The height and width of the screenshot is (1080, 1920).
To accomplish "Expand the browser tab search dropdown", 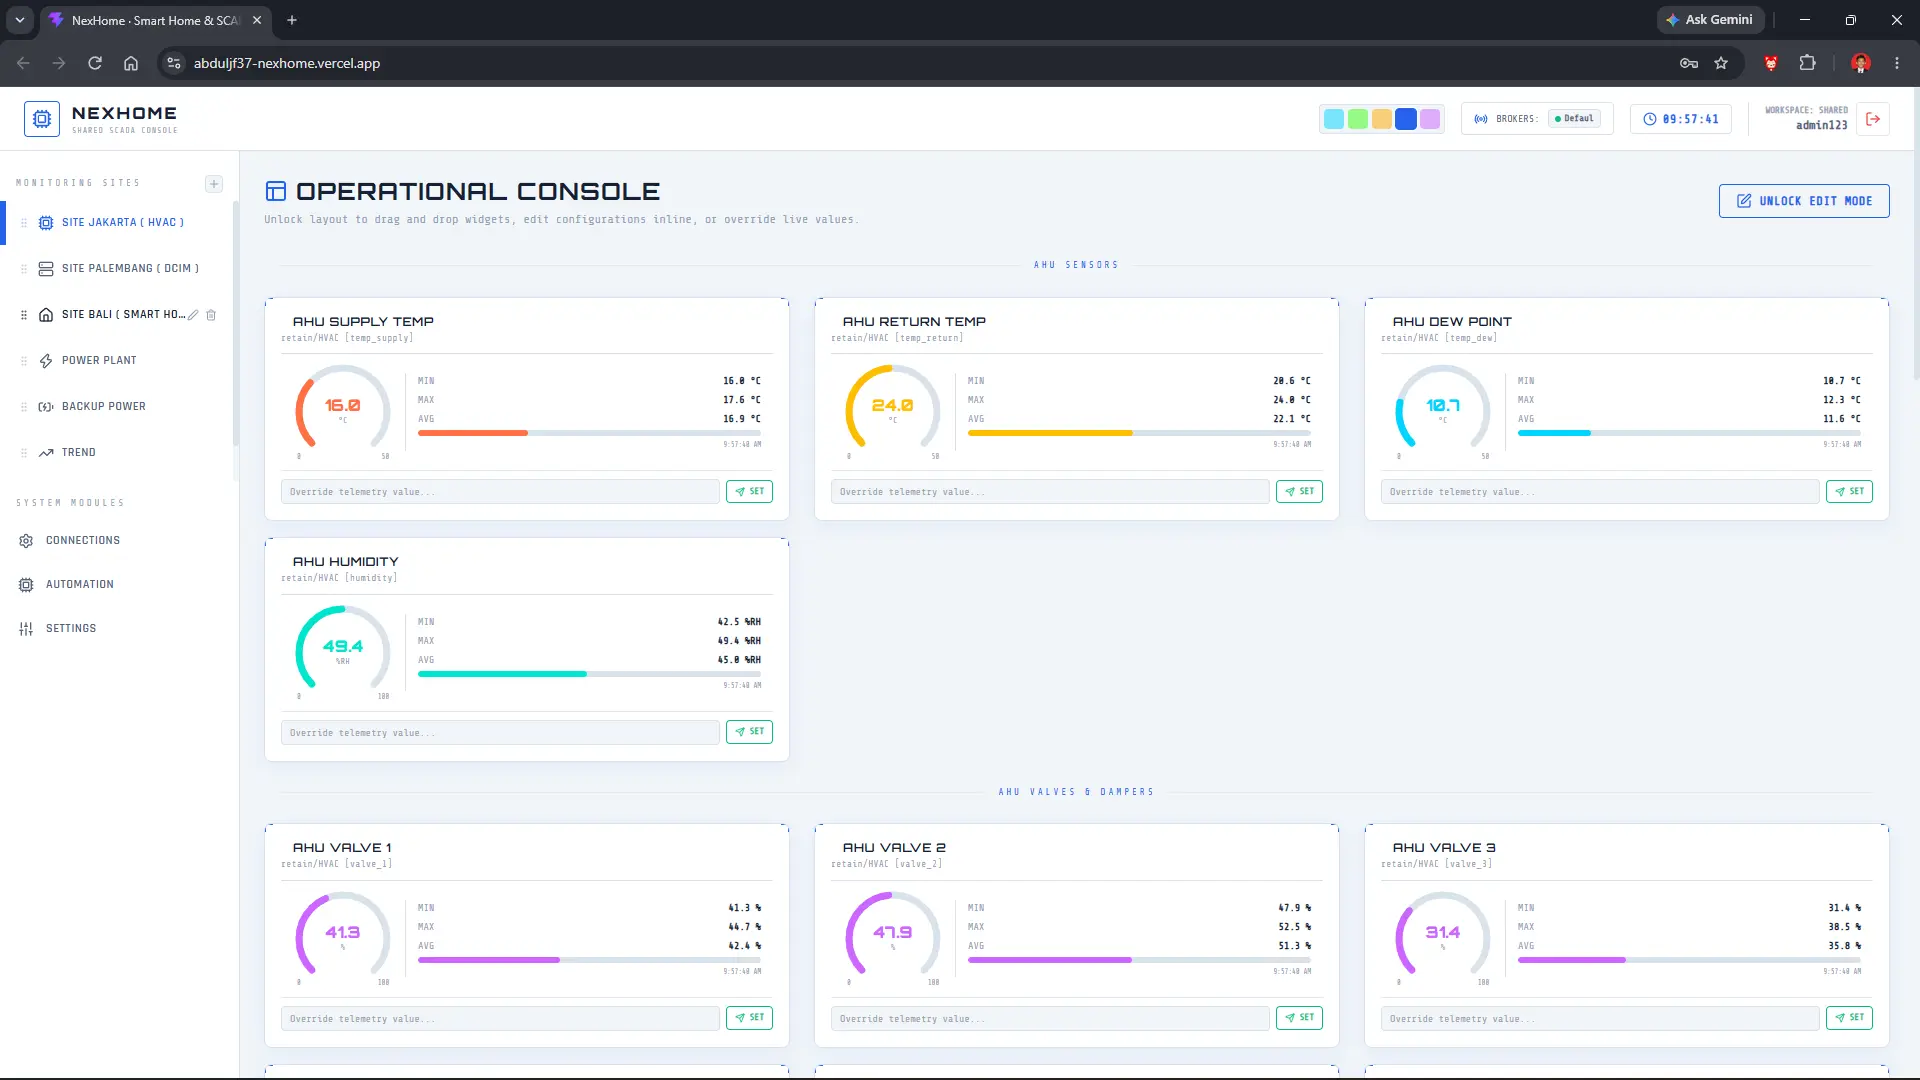I will pos(20,20).
